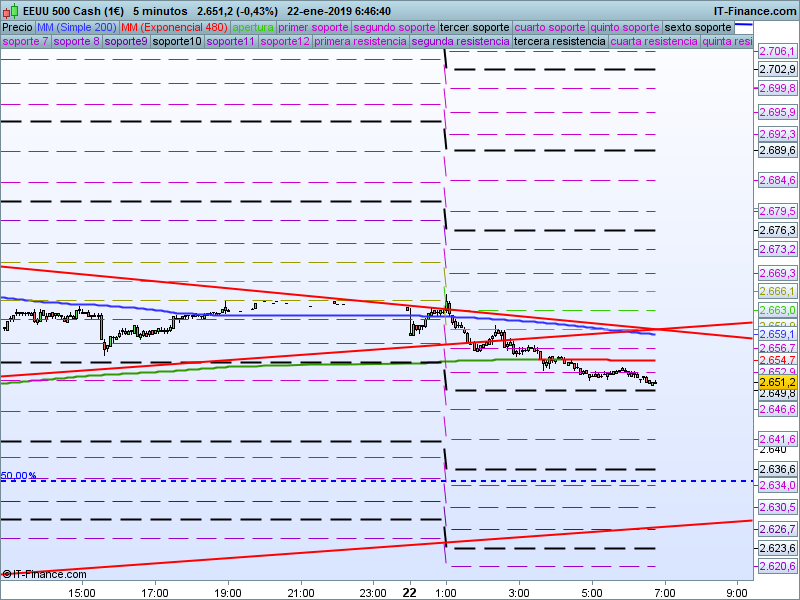The width and height of the screenshot is (800, 600).
Task: Select the tercer soporte legend entry
Action: 475,27
